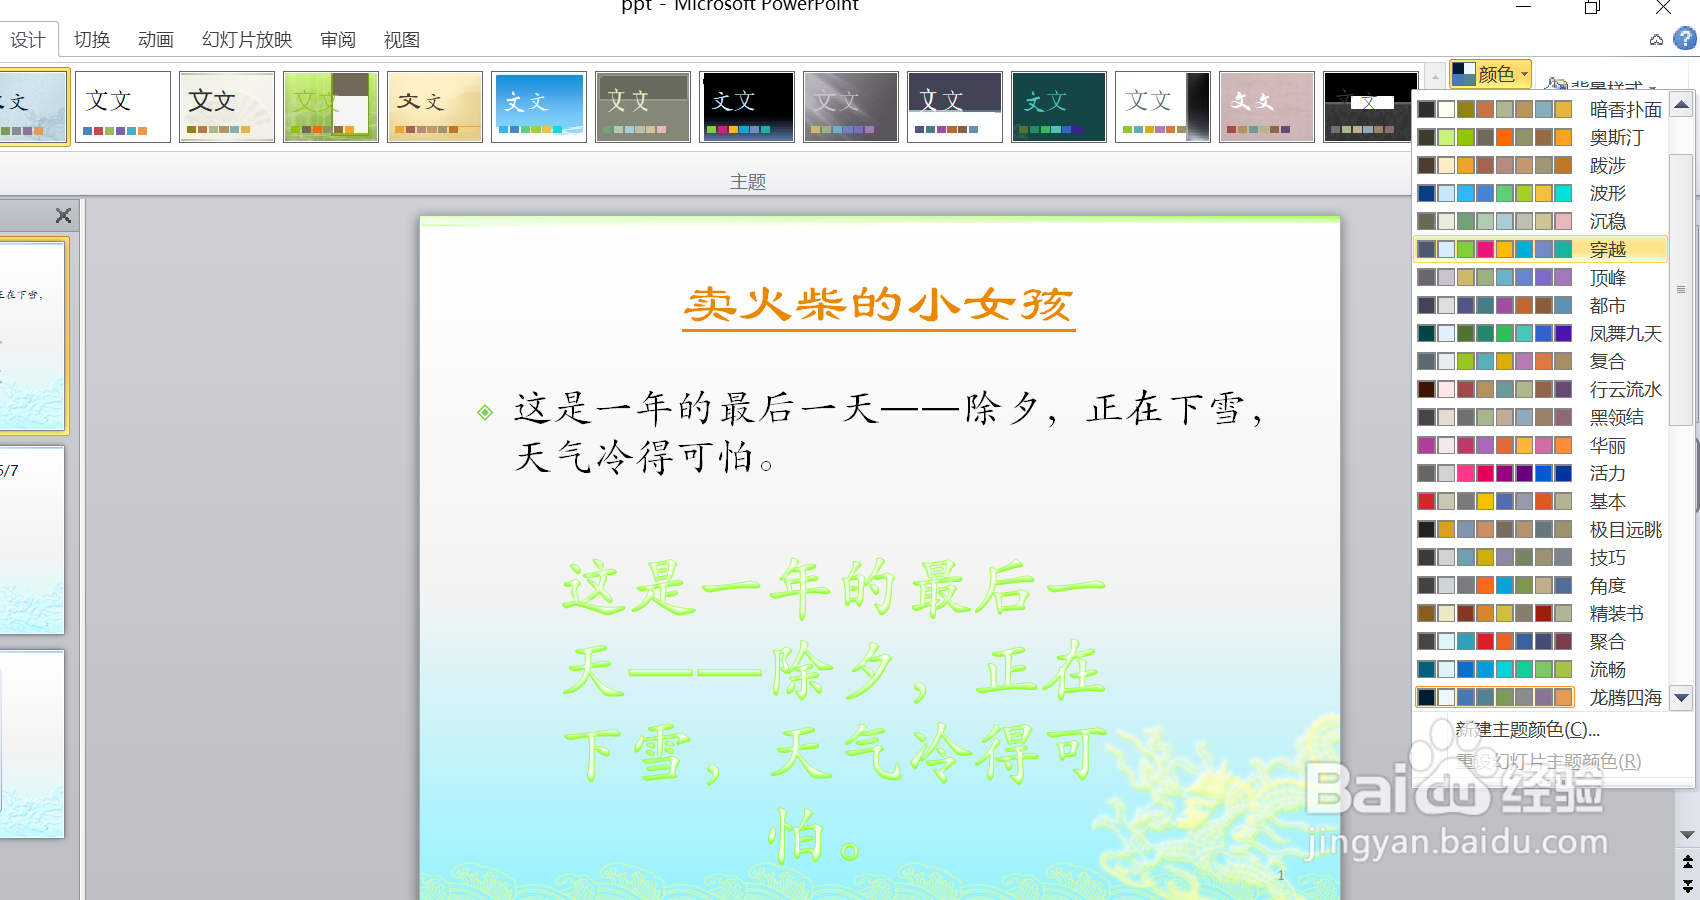
Task: Apply the bright blue theme thumbnail
Action: [x=539, y=107]
